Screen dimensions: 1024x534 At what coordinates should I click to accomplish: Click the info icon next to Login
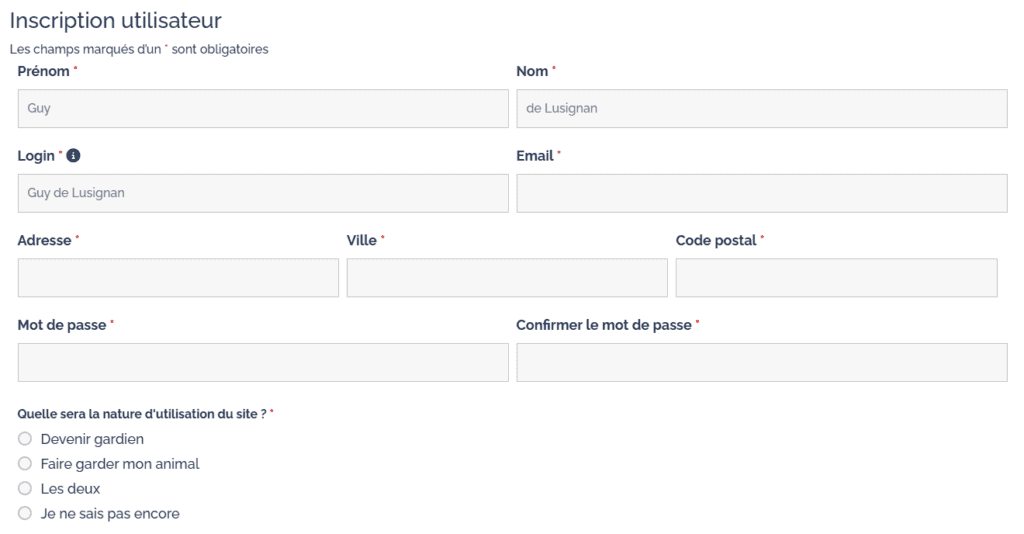pyautogui.click(x=73, y=156)
